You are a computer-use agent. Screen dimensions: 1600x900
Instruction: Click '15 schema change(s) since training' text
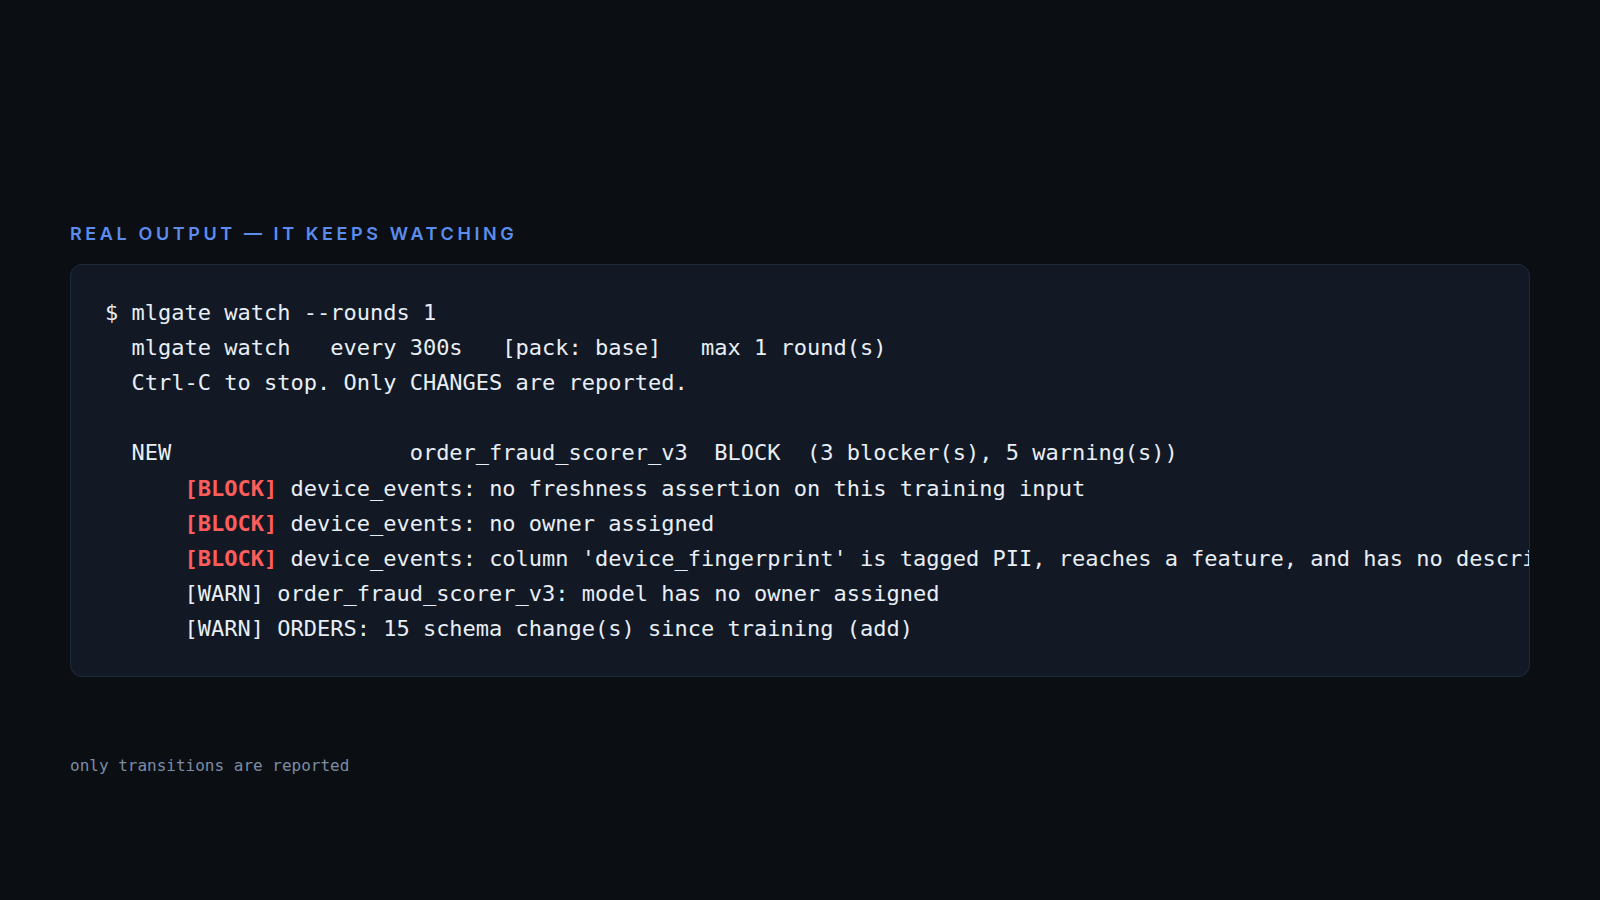pos(608,629)
